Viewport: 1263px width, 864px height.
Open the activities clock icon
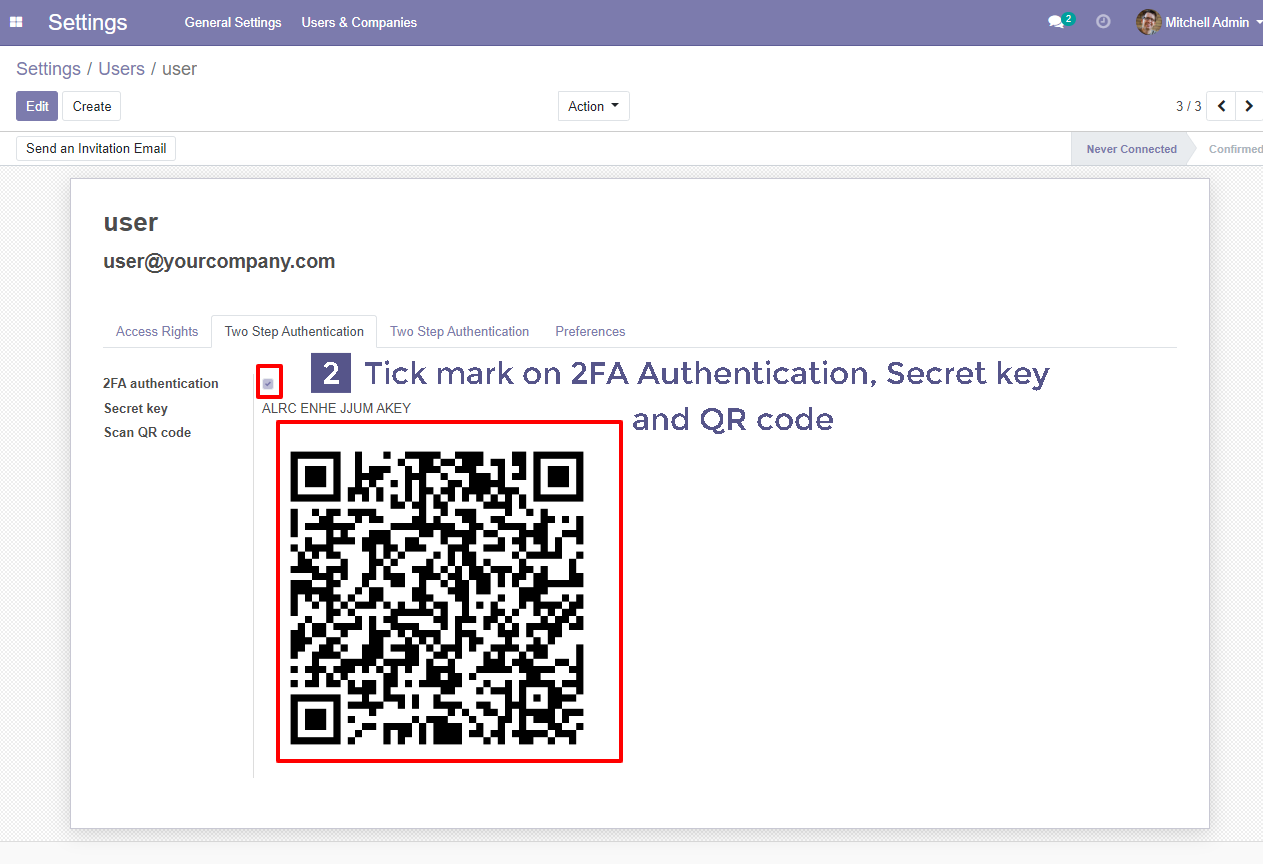coord(1103,21)
